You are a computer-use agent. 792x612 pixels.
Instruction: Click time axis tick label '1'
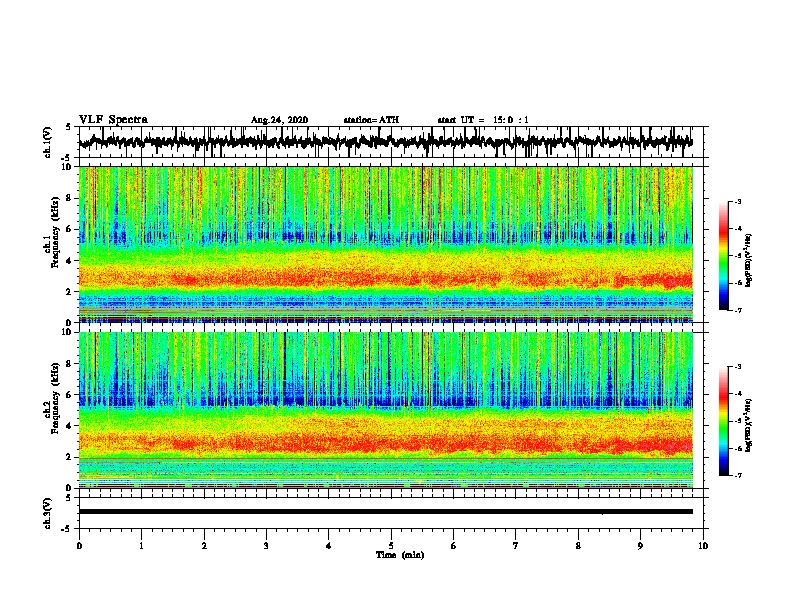pyautogui.click(x=141, y=546)
